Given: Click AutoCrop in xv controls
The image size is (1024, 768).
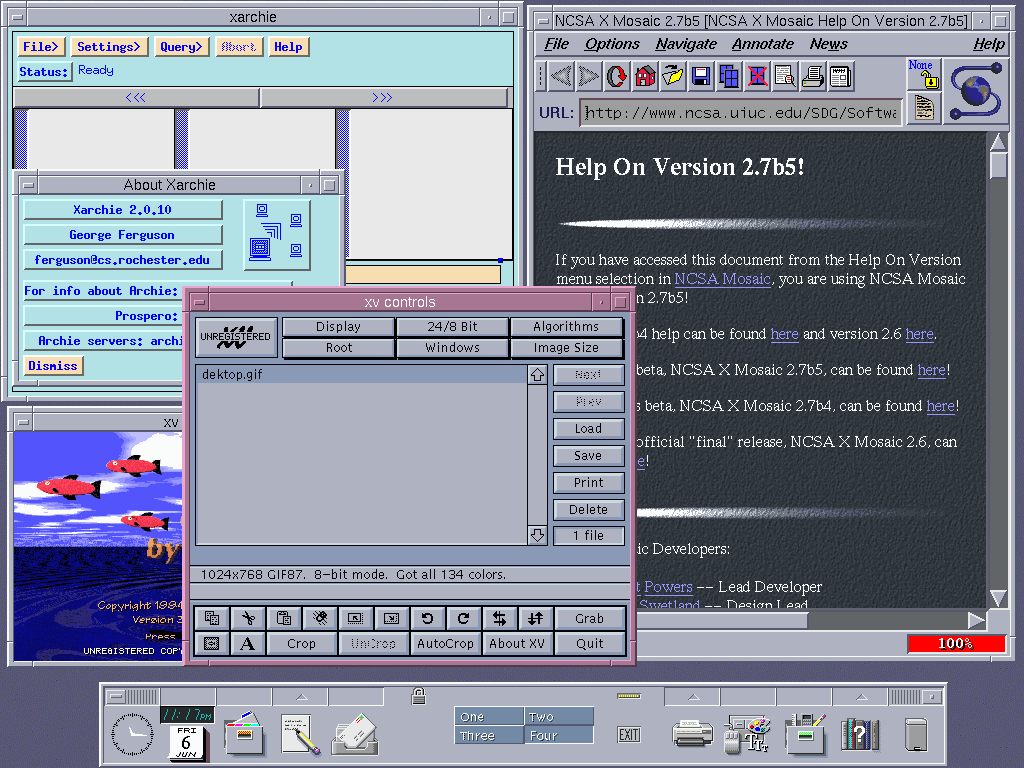Looking at the screenshot, I should (x=445, y=643).
